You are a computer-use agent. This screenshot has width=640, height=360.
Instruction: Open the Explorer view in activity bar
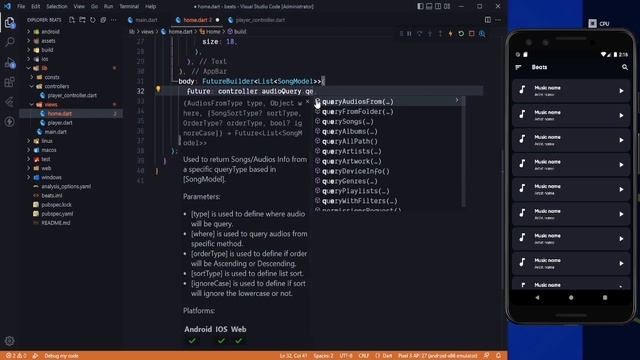[9, 22]
